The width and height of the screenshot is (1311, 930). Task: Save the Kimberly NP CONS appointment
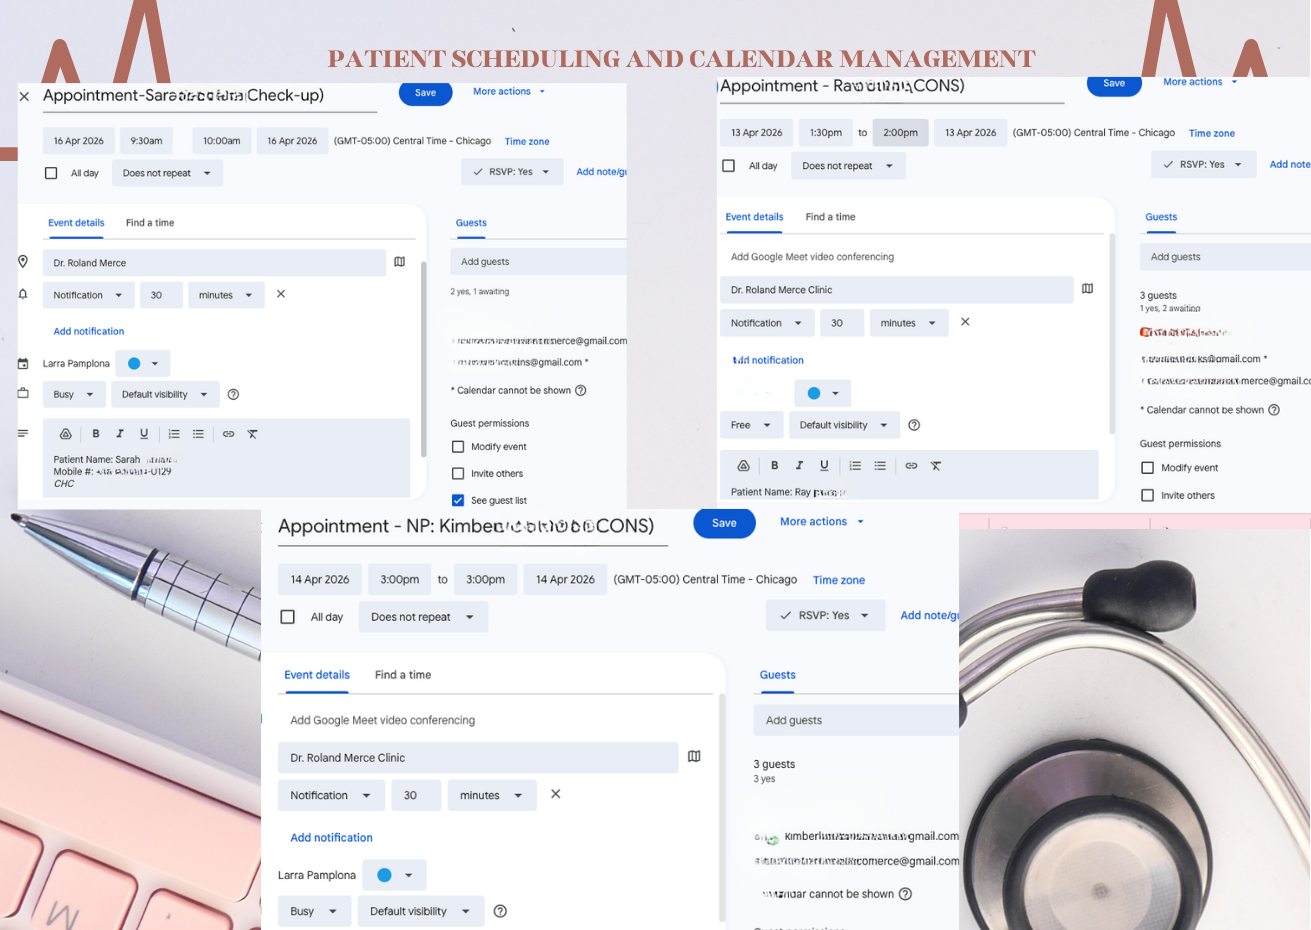coord(724,523)
